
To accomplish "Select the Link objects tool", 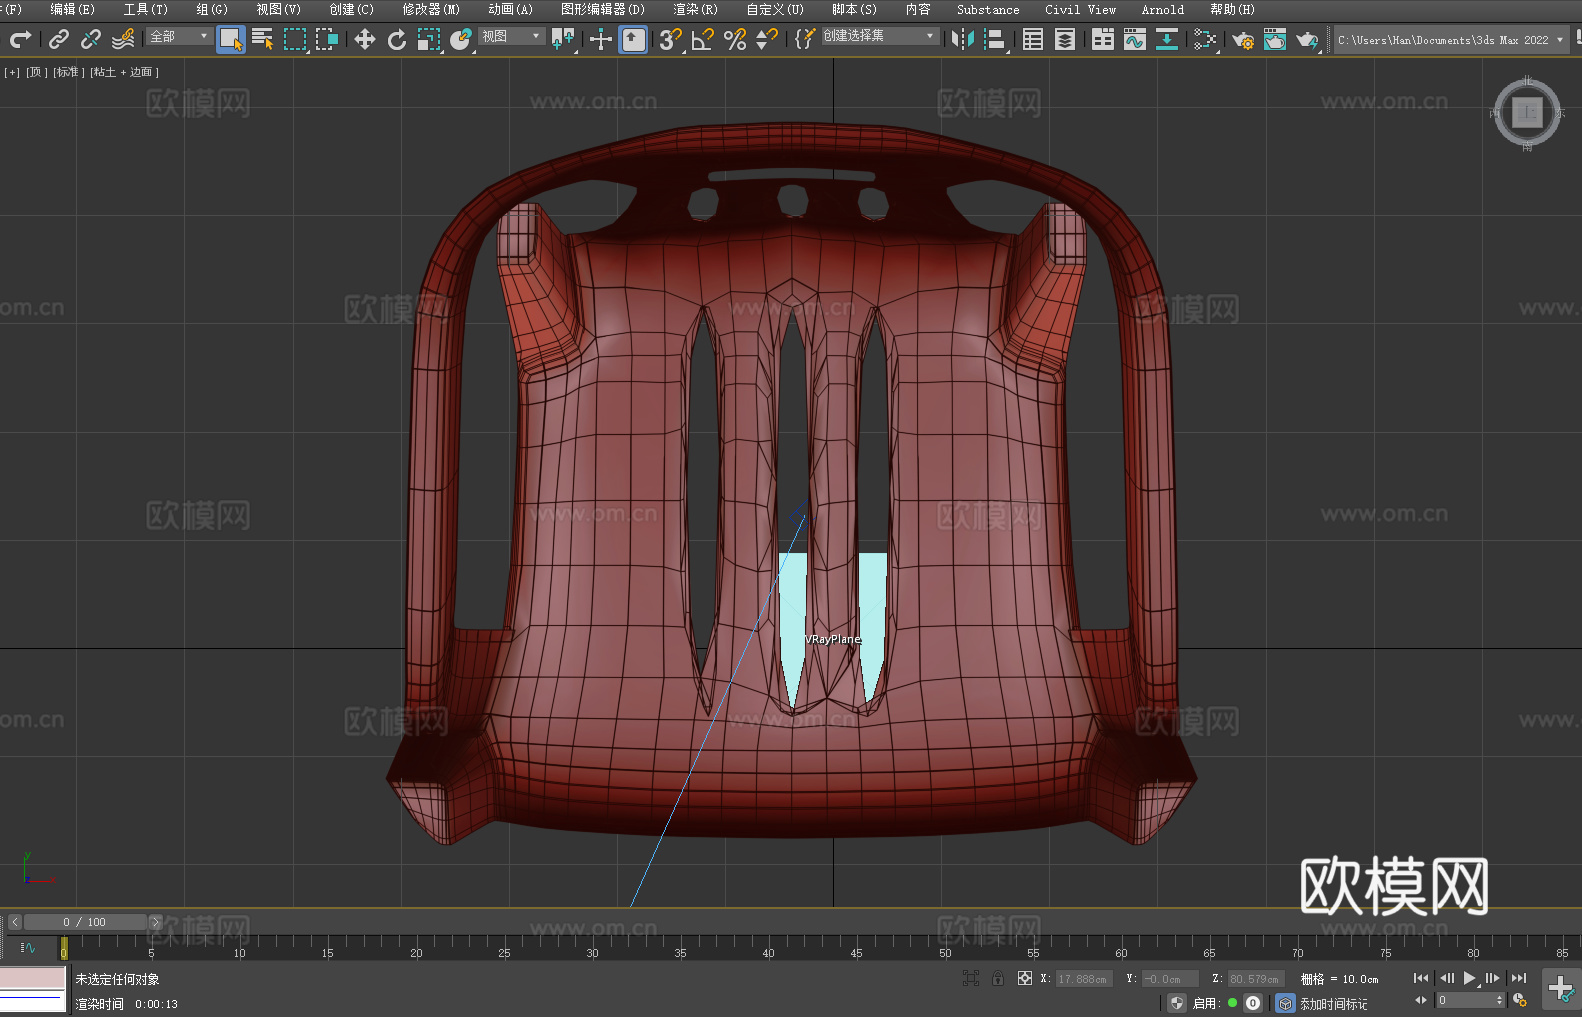I will (59, 39).
